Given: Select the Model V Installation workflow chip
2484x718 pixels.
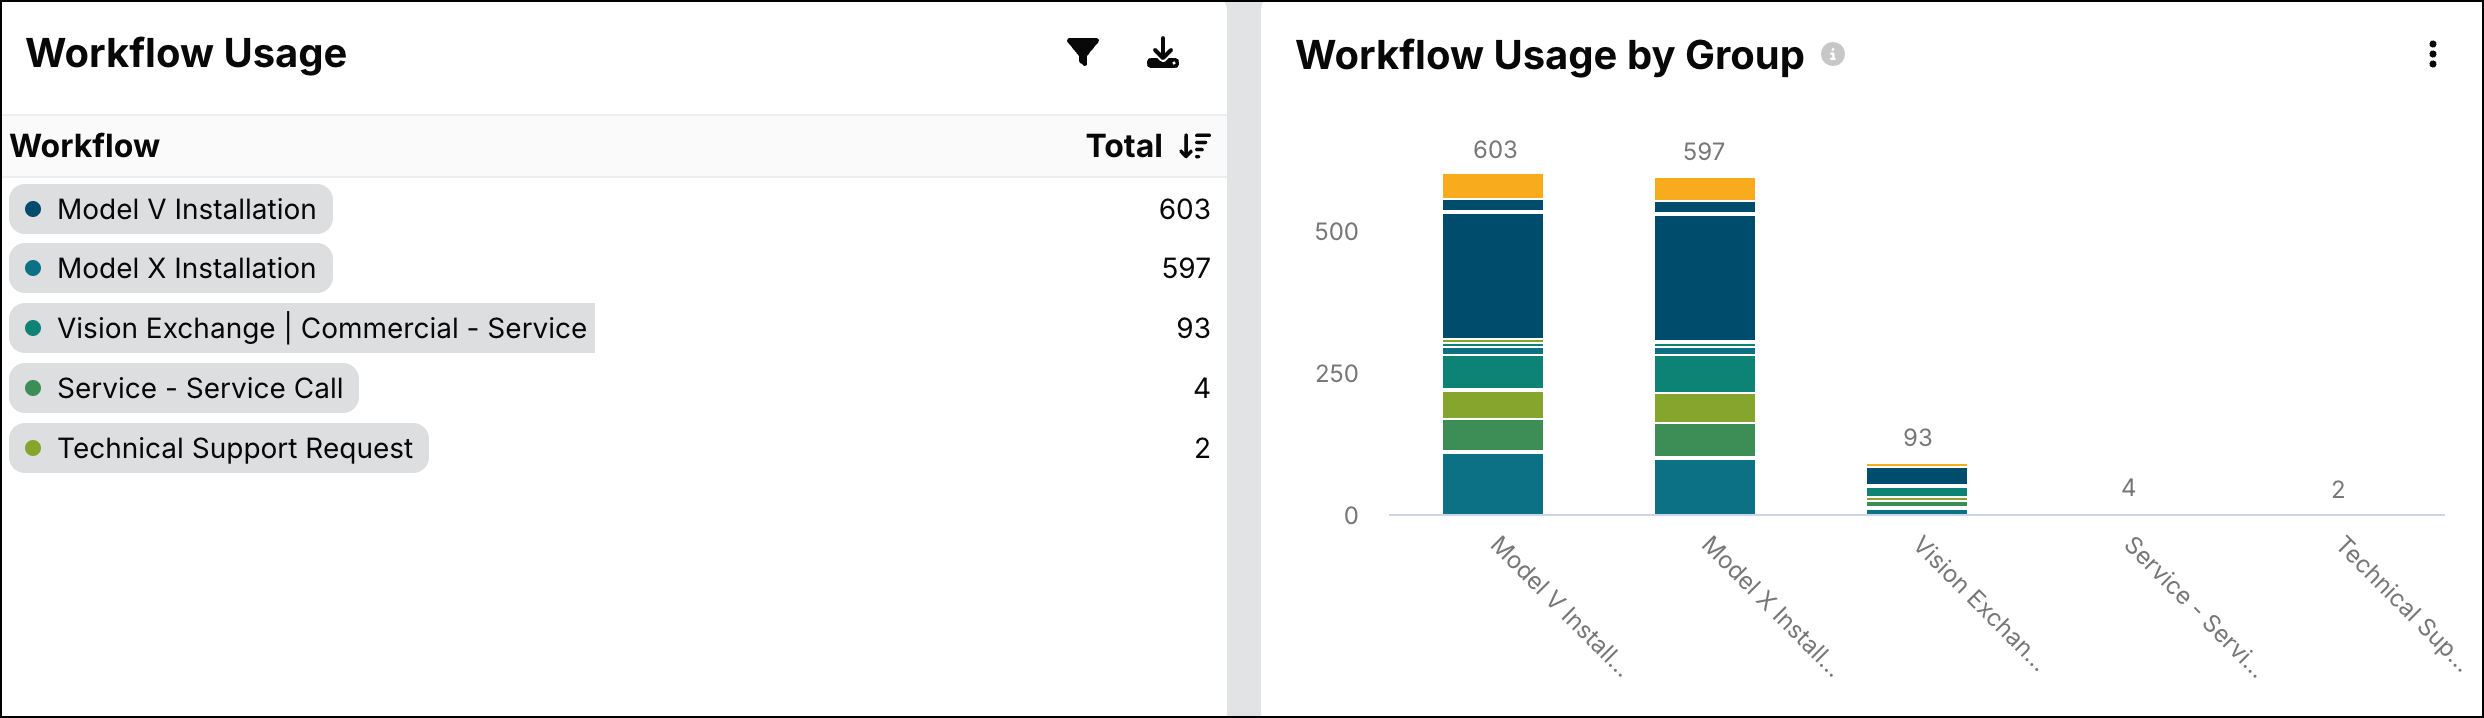Looking at the screenshot, I should point(171,209).
